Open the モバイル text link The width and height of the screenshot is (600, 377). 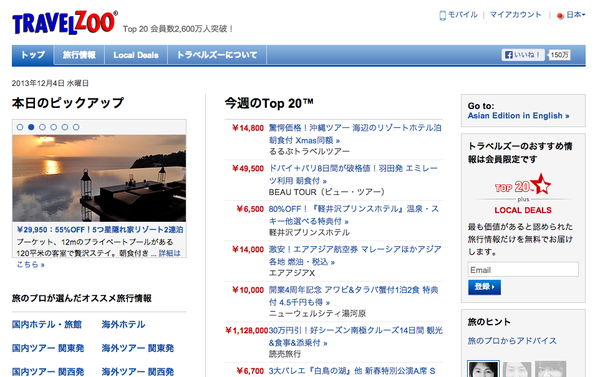[x=463, y=15]
